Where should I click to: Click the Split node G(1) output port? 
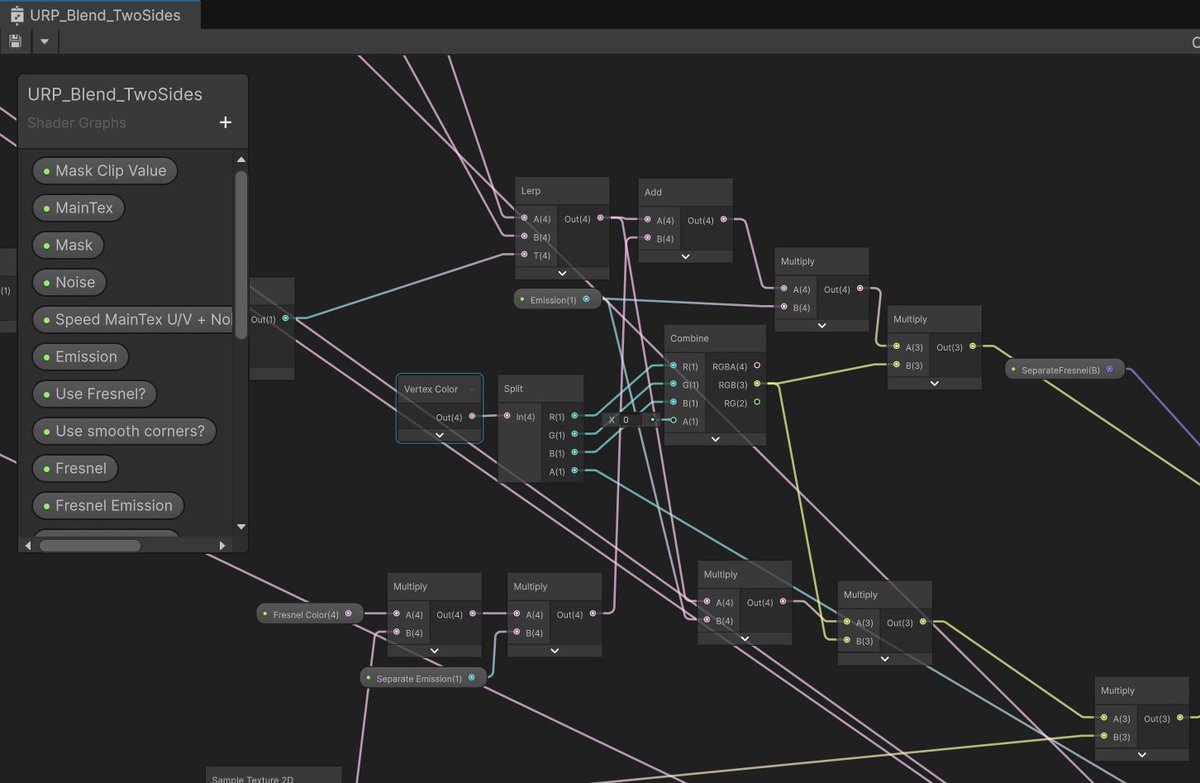[574, 434]
